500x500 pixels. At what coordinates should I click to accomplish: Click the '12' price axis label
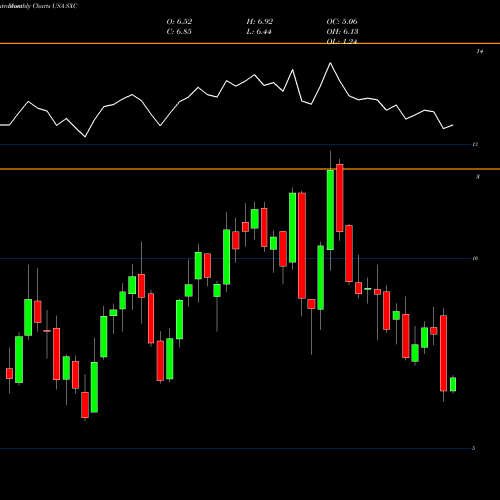[475, 144]
